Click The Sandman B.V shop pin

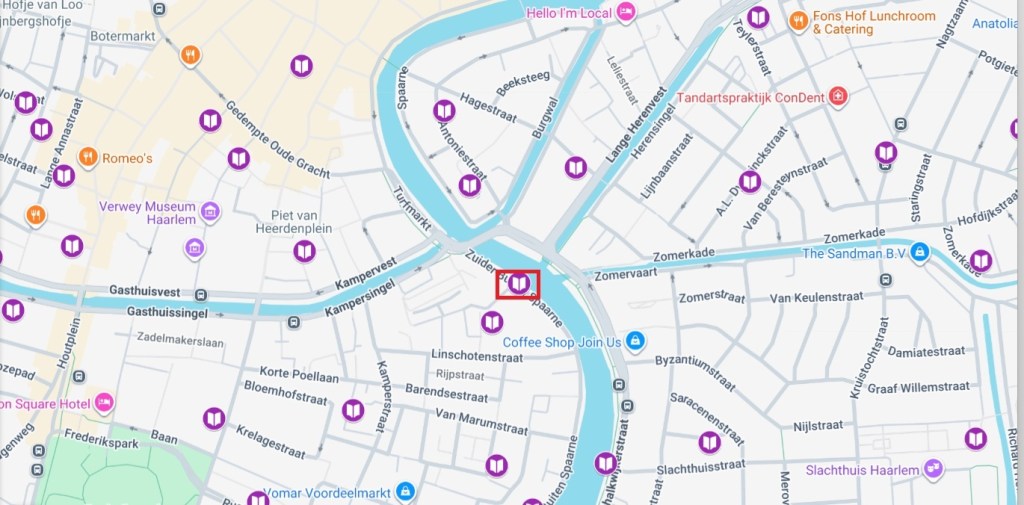[x=920, y=252]
